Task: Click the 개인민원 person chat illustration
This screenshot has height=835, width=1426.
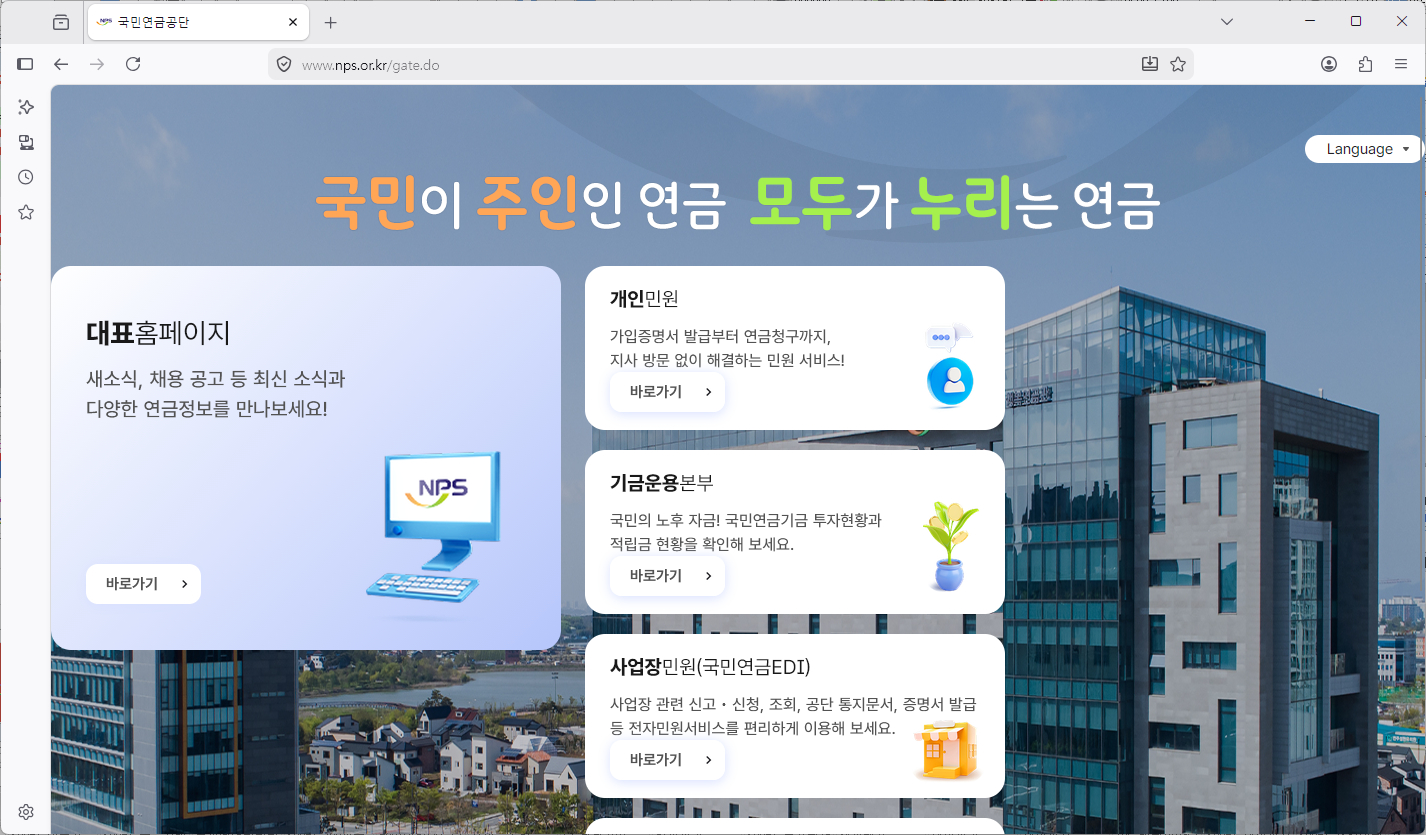Action: pyautogui.click(x=949, y=366)
